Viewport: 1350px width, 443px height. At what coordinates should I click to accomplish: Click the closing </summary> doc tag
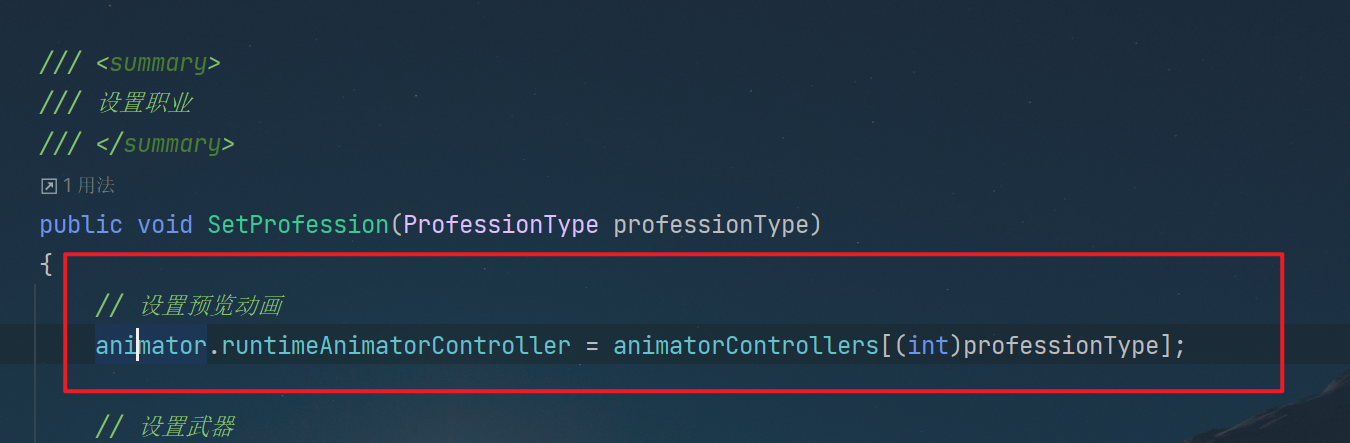pyautogui.click(x=165, y=144)
